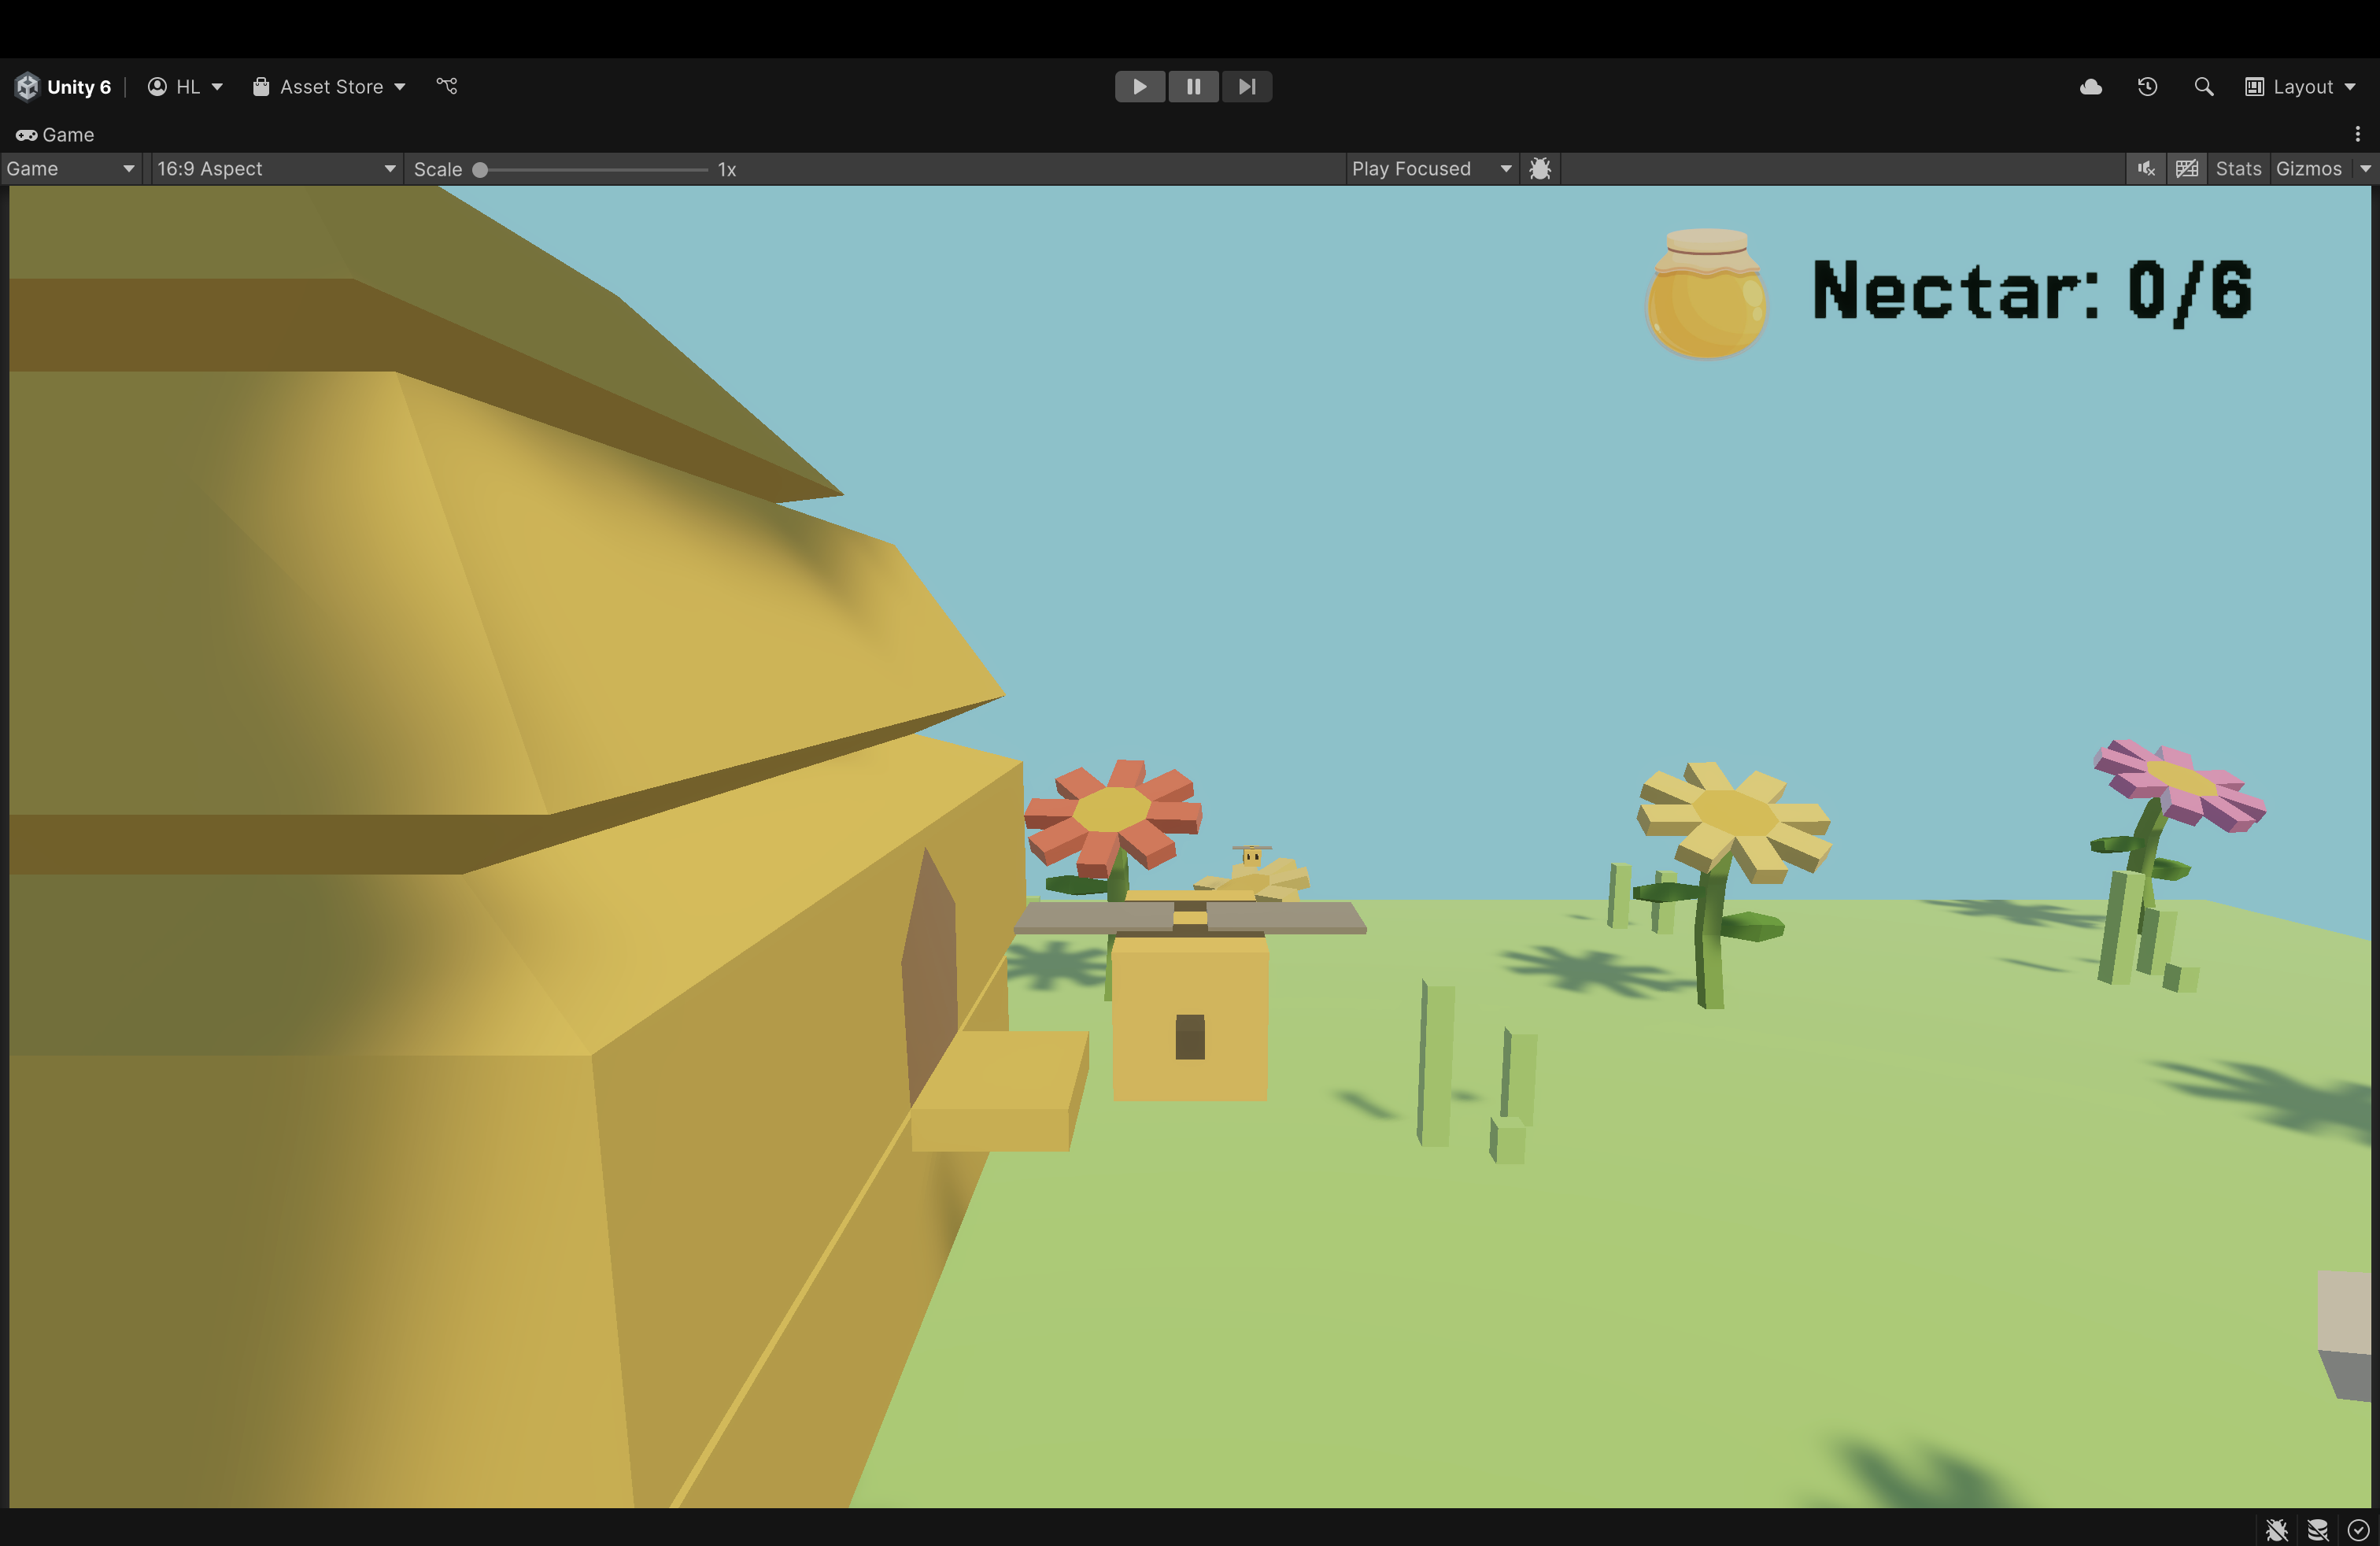Click the frame debugger bug icon
Viewport: 2380px width, 1546px height.
(x=1540, y=169)
